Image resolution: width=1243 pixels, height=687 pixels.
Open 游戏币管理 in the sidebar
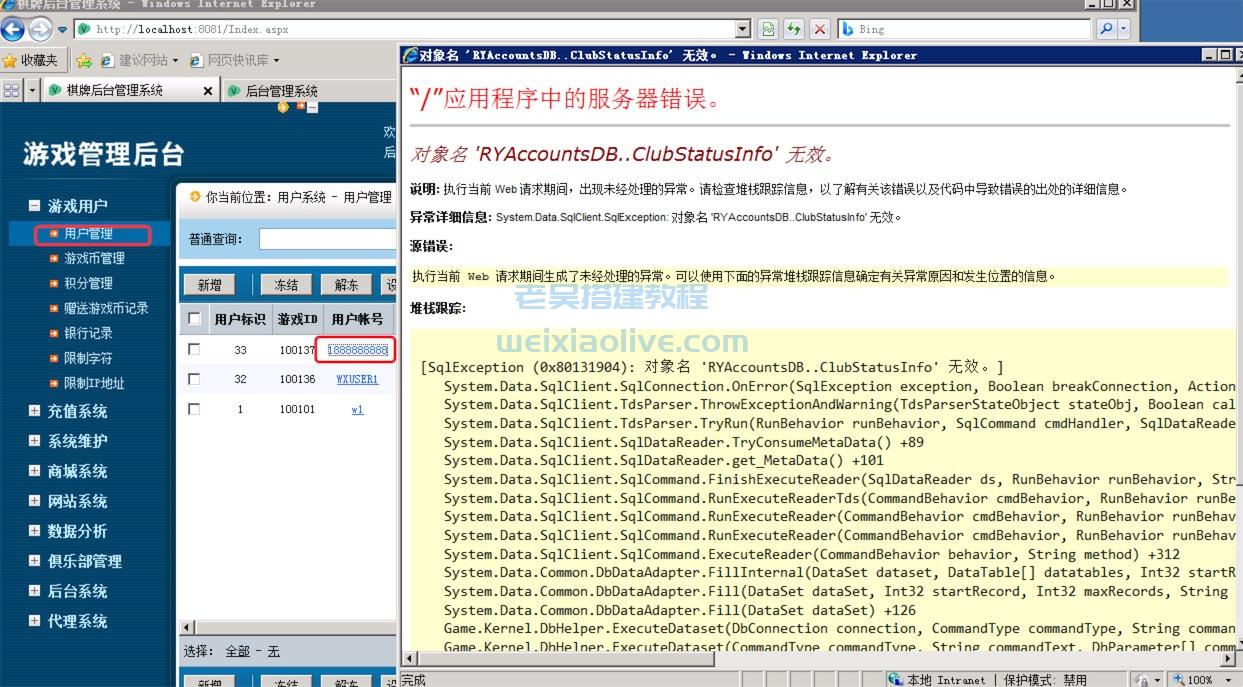[94, 258]
